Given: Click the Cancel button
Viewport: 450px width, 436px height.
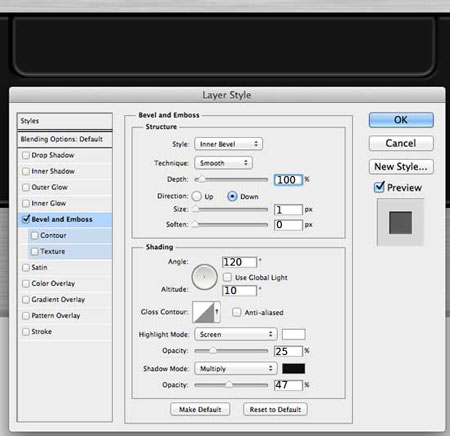Looking at the screenshot, I should (401, 143).
